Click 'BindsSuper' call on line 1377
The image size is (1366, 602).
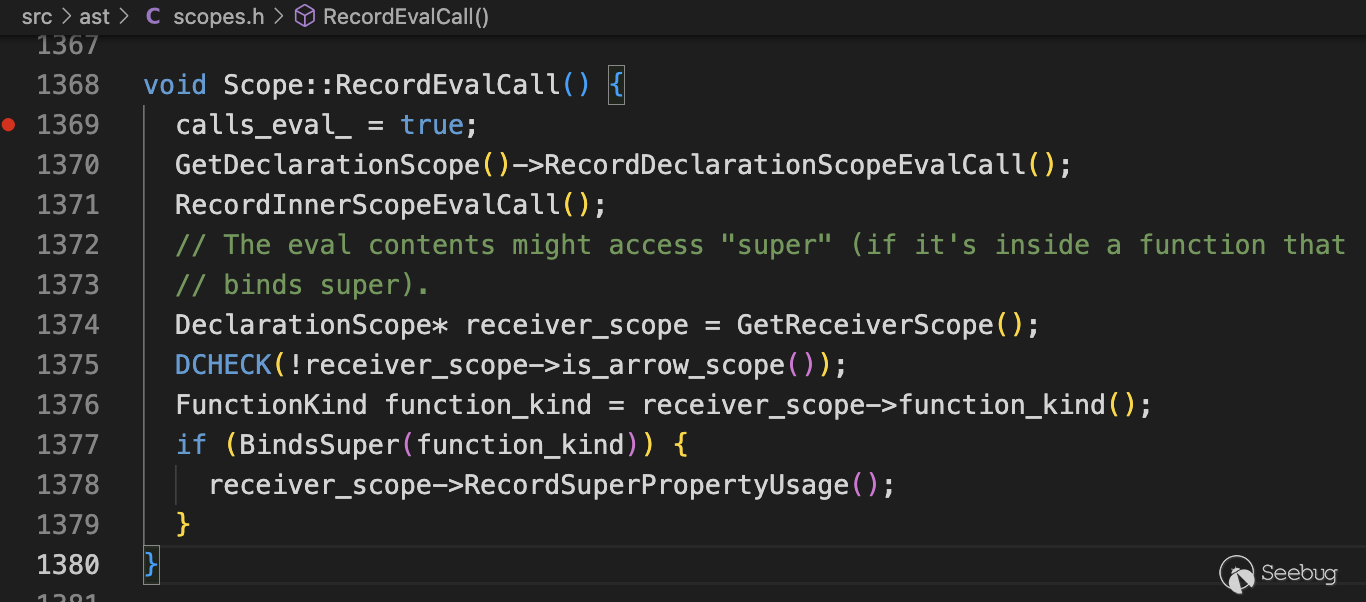coord(320,445)
